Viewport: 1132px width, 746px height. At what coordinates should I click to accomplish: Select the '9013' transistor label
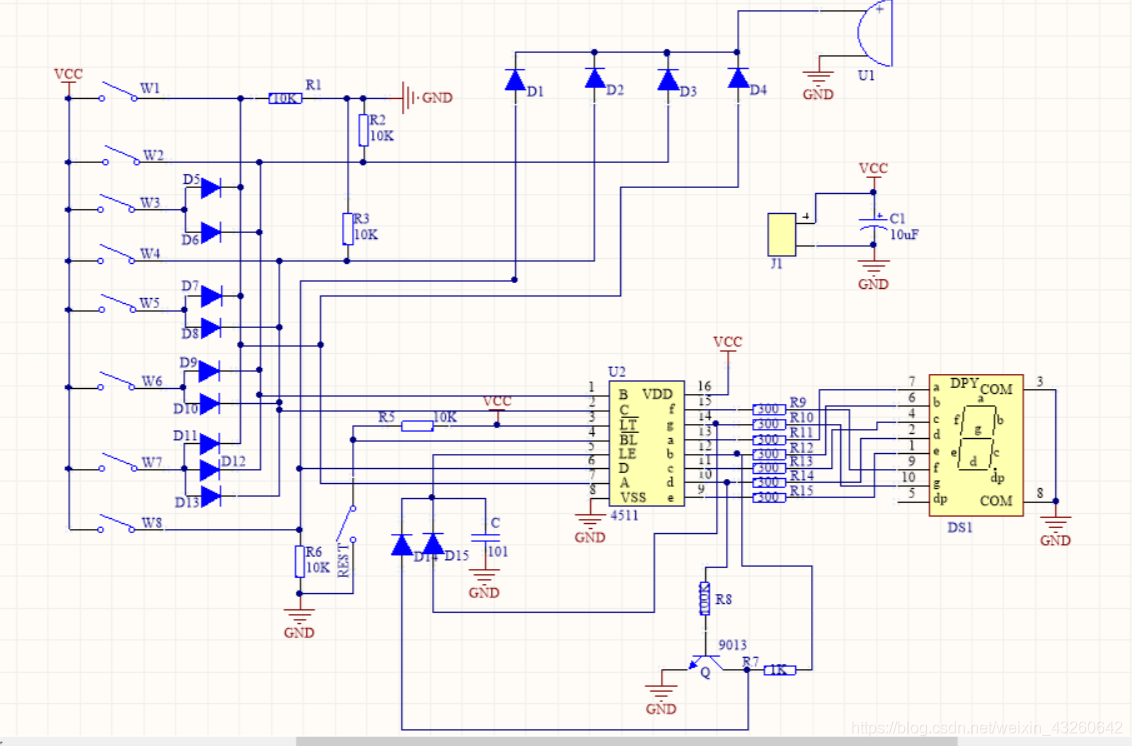[x=732, y=645]
